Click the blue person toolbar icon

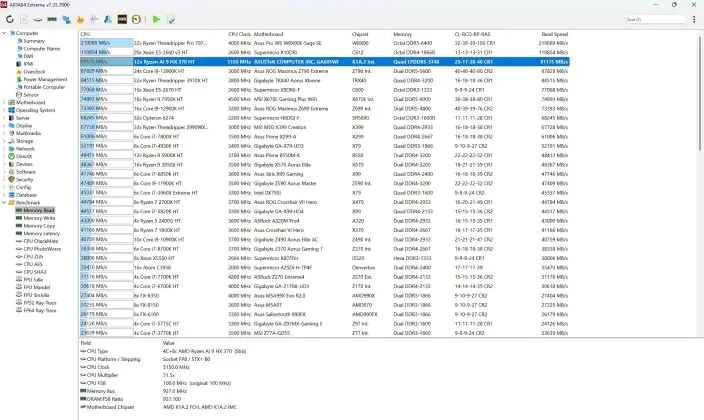[x=108, y=19]
